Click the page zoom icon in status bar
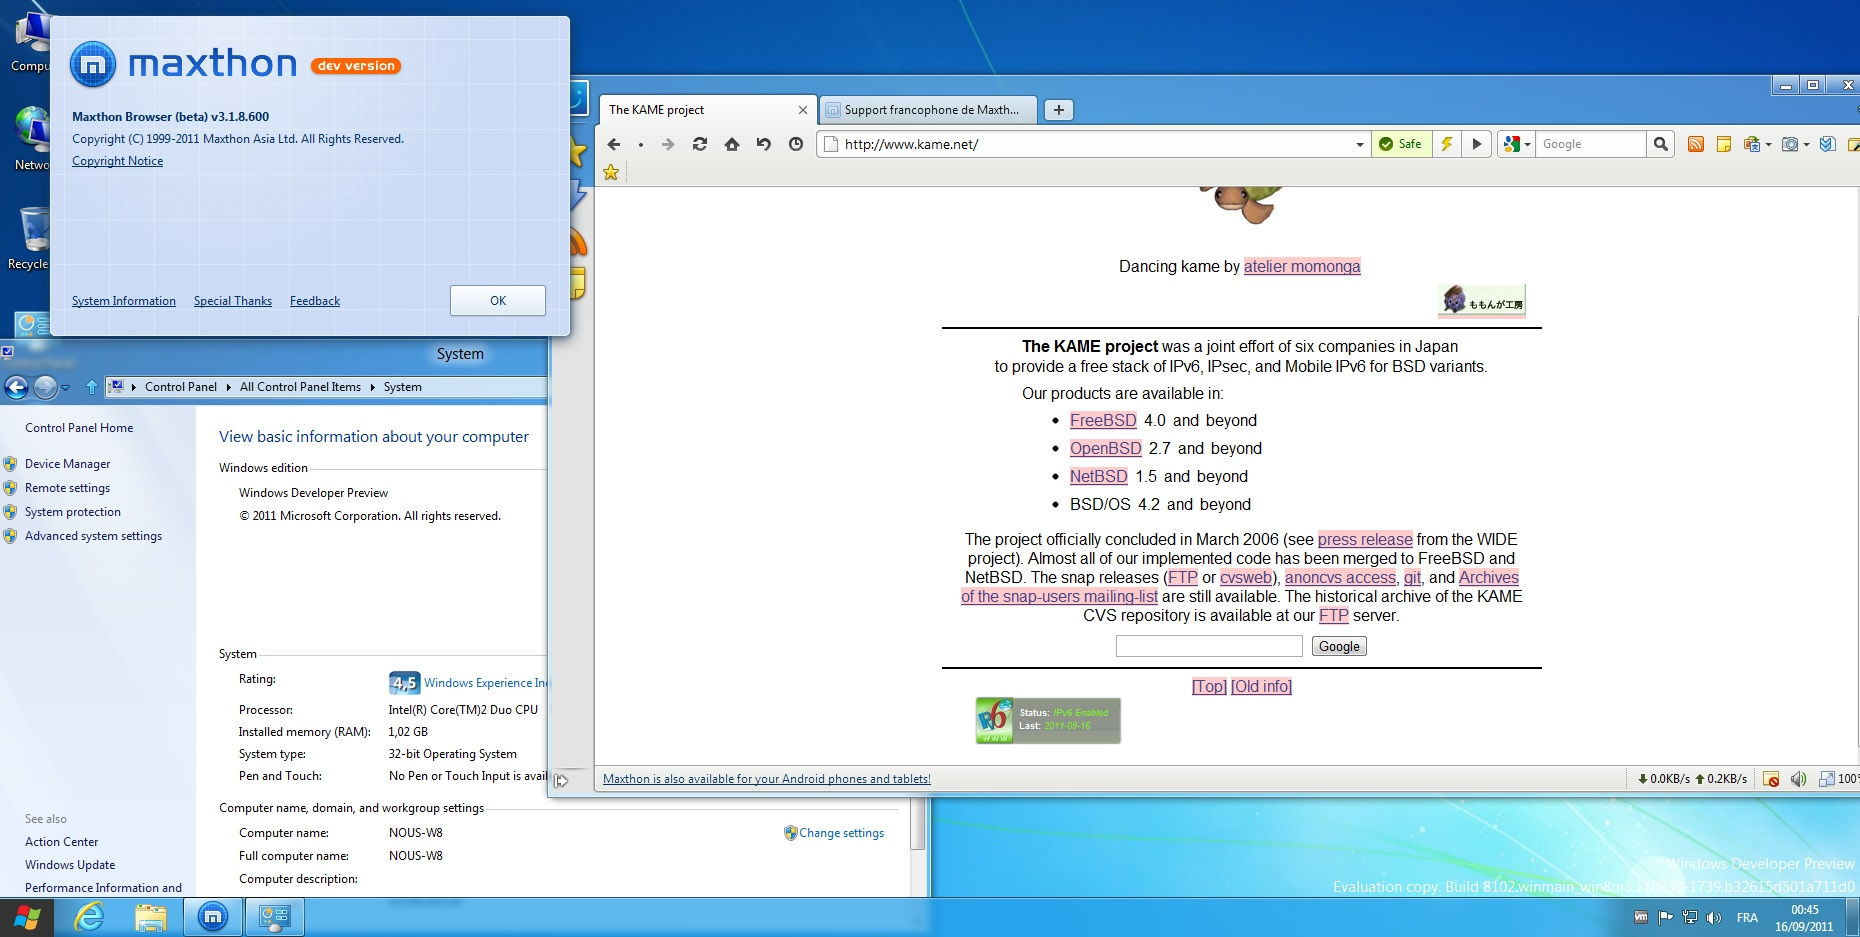1860x937 pixels. click(x=1827, y=779)
